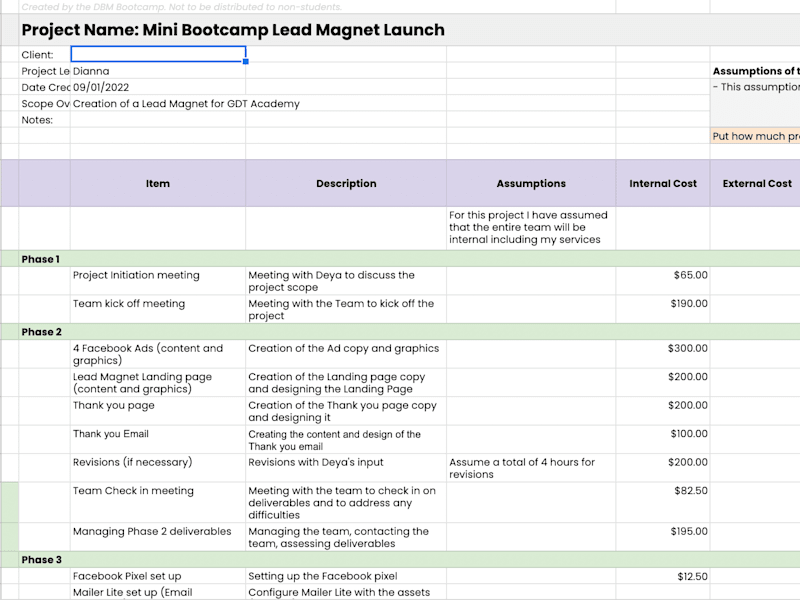The width and height of the screenshot is (800, 600).
Task: Select the 'Client:' label cell
Action: 44,55
